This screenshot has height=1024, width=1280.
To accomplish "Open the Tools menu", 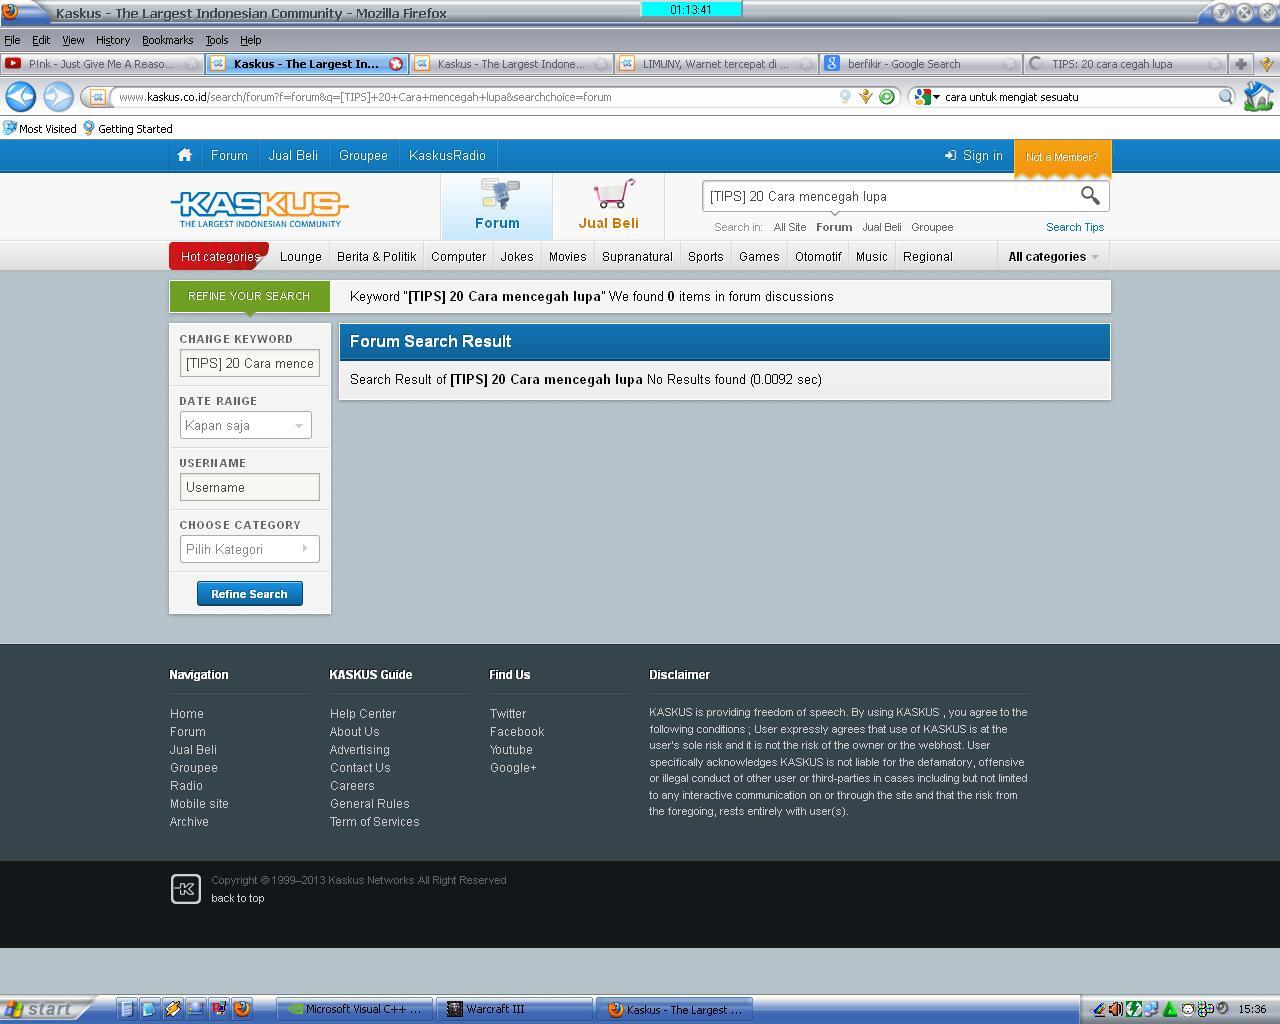I will [x=217, y=40].
